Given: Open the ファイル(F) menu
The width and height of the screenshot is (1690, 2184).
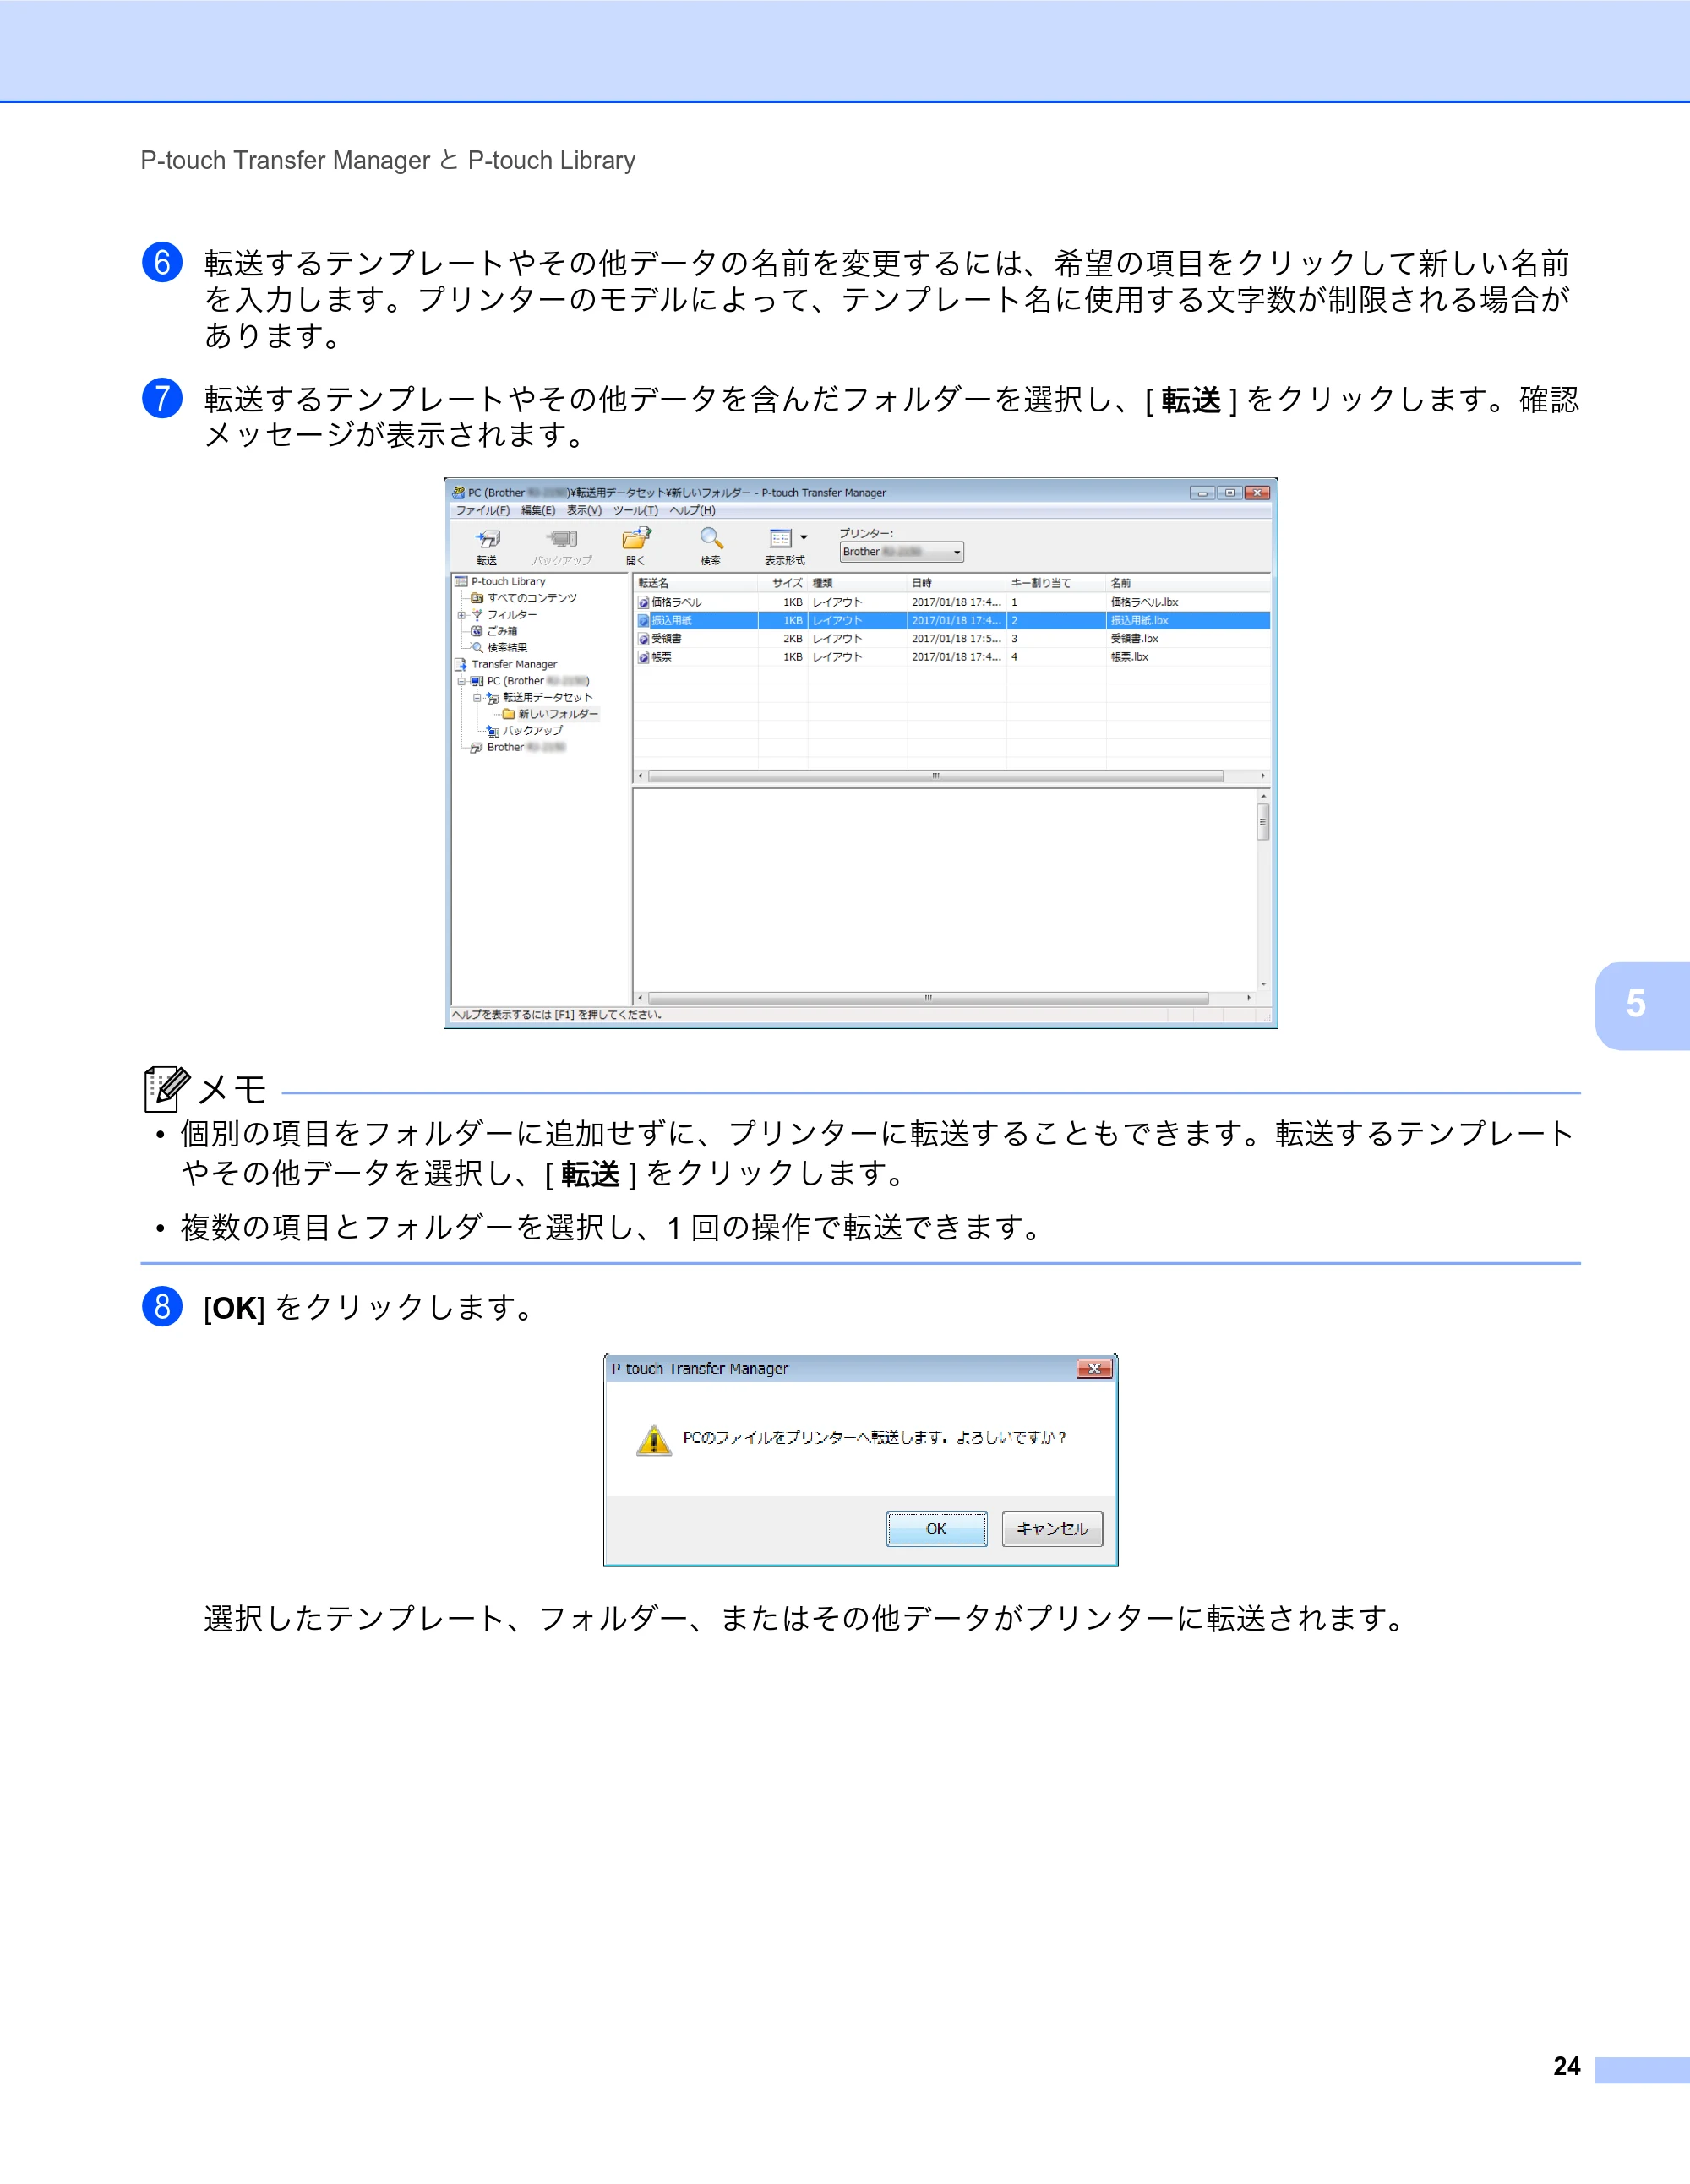Looking at the screenshot, I should tap(483, 510).
